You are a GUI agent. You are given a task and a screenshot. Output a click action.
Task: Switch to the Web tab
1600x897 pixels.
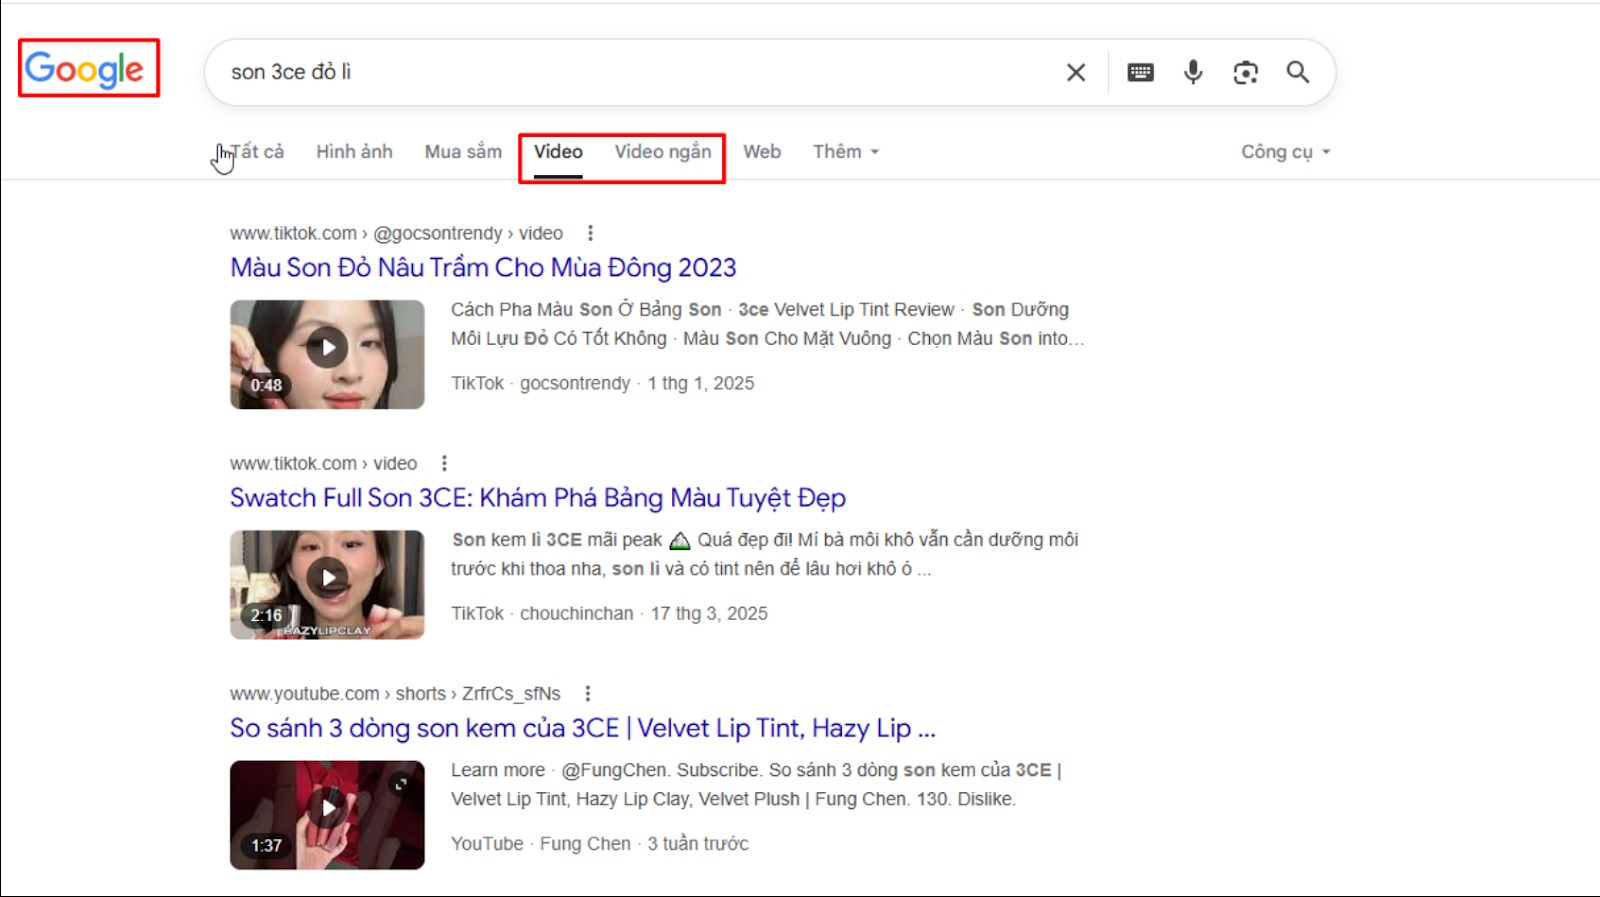point(762,152)
